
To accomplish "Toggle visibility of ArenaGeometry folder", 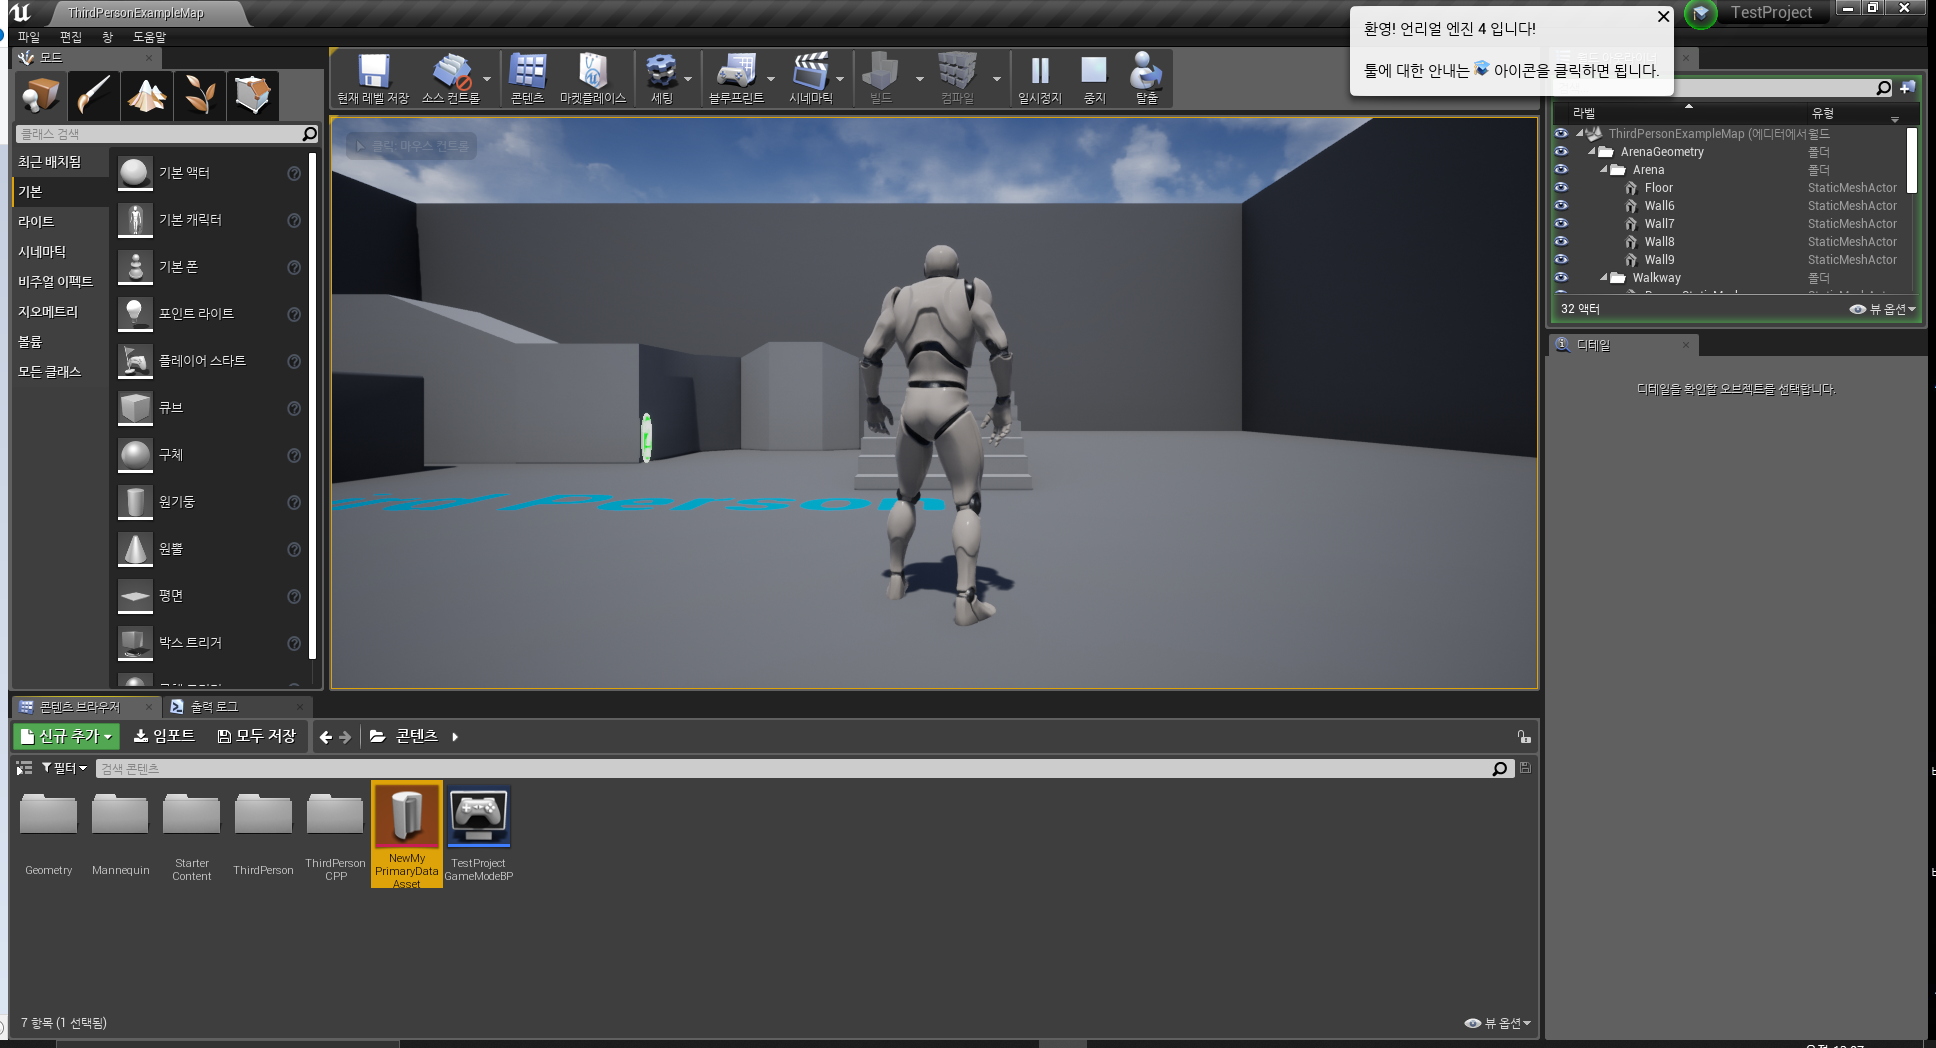I will (1561, 152).
